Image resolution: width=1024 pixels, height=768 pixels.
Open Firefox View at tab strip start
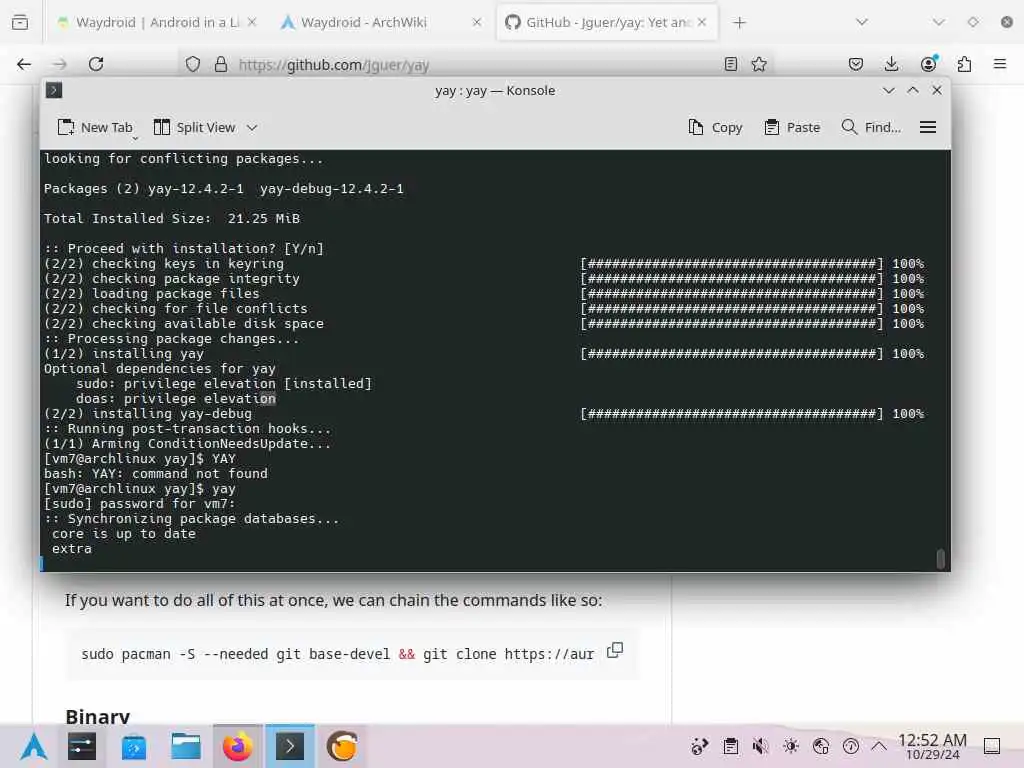[x=20, y=22]
